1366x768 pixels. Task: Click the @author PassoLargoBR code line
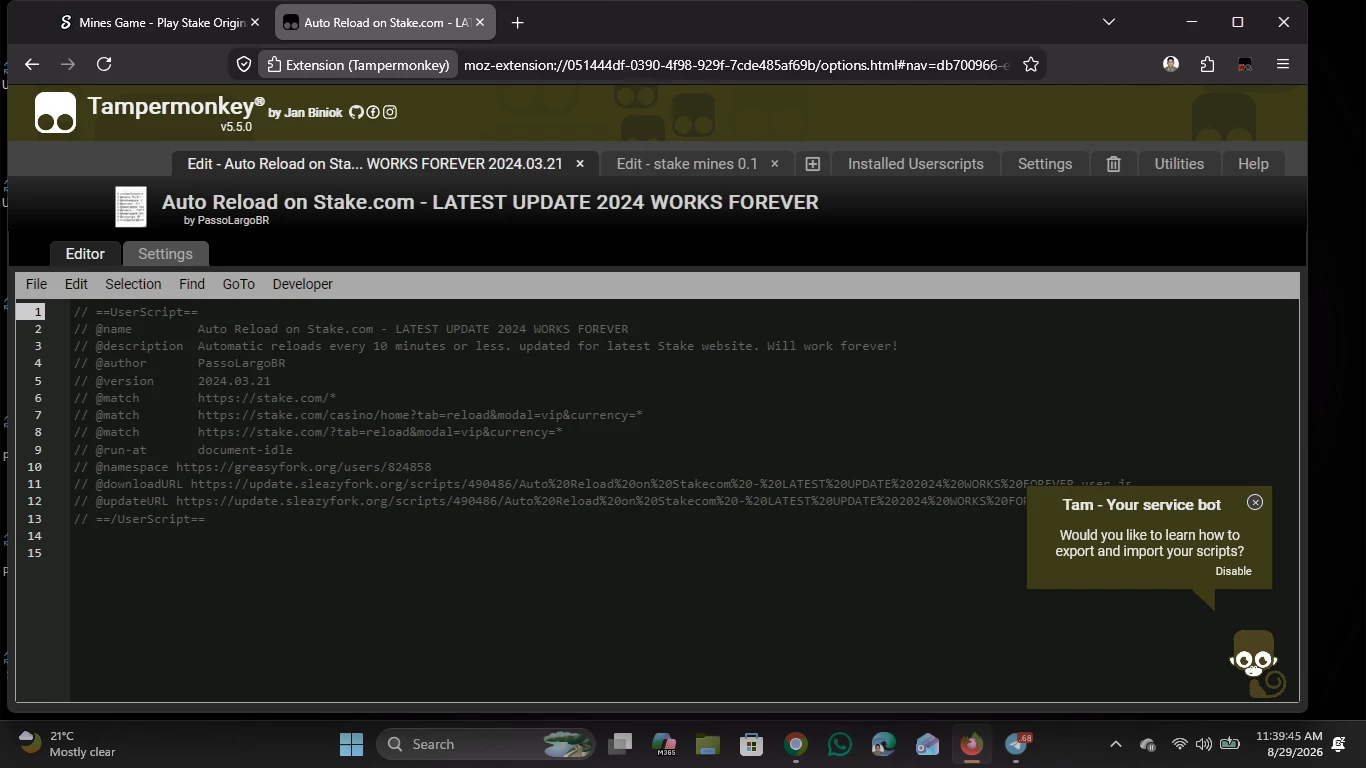(180, 363)
